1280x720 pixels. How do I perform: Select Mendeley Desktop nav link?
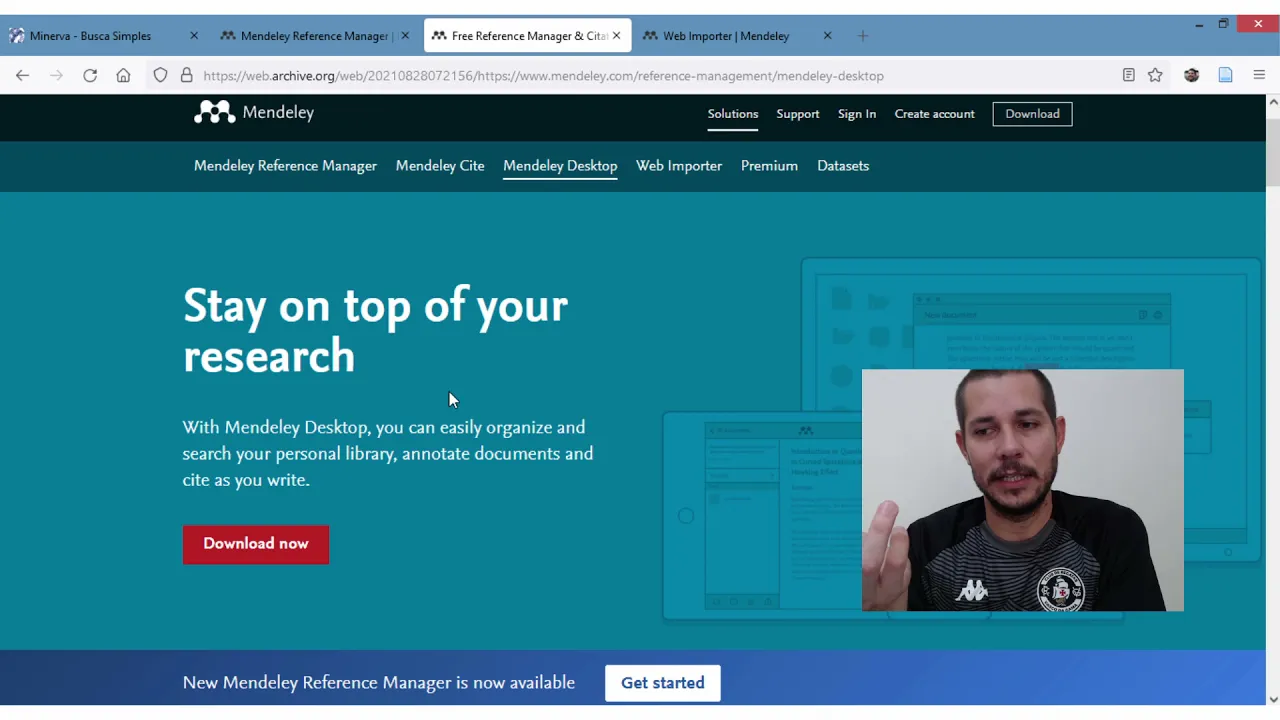[x=560, y=166]
